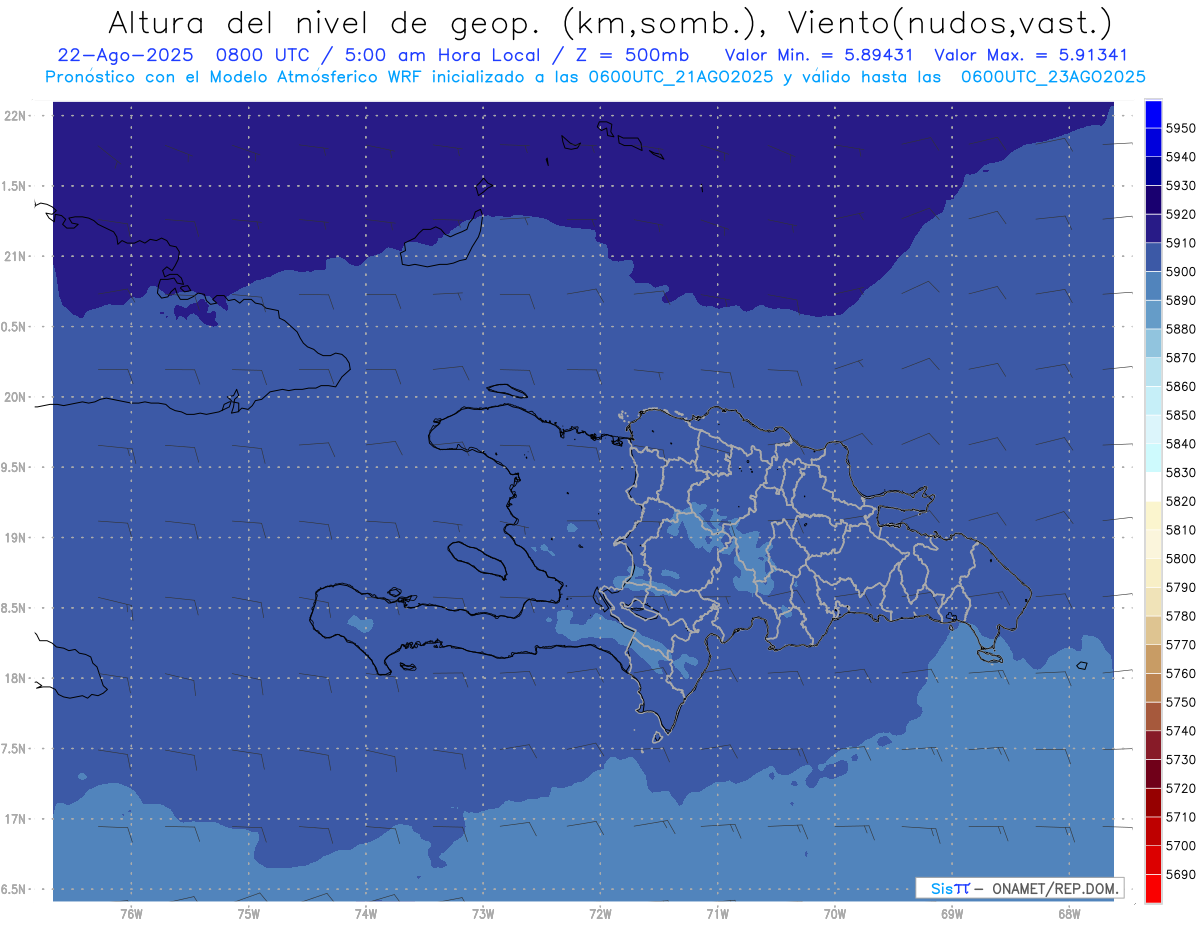Click the '5740' color scale value
The height and width of the screenshot is (927, 1200).
1181,731
